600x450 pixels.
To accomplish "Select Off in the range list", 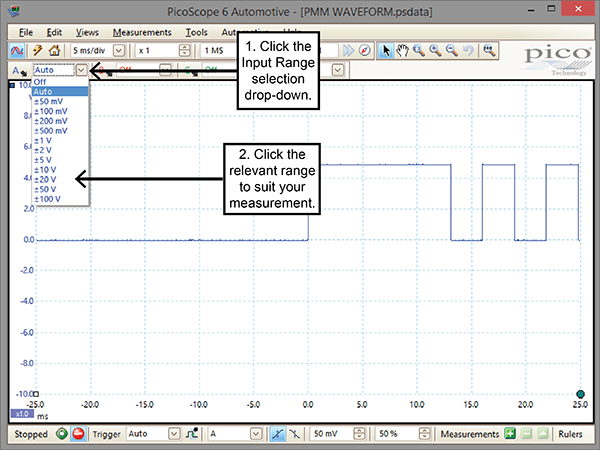I will [60, 82].
